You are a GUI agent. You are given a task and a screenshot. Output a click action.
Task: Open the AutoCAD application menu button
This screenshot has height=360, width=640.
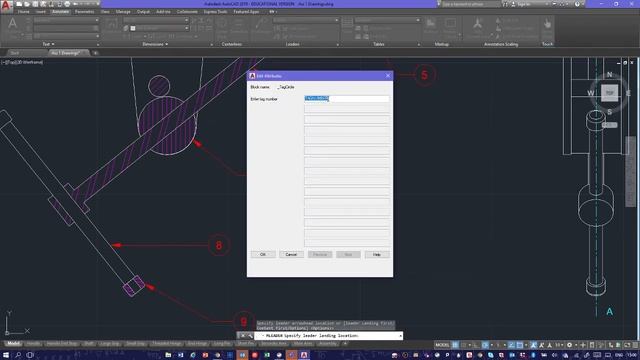6,6
